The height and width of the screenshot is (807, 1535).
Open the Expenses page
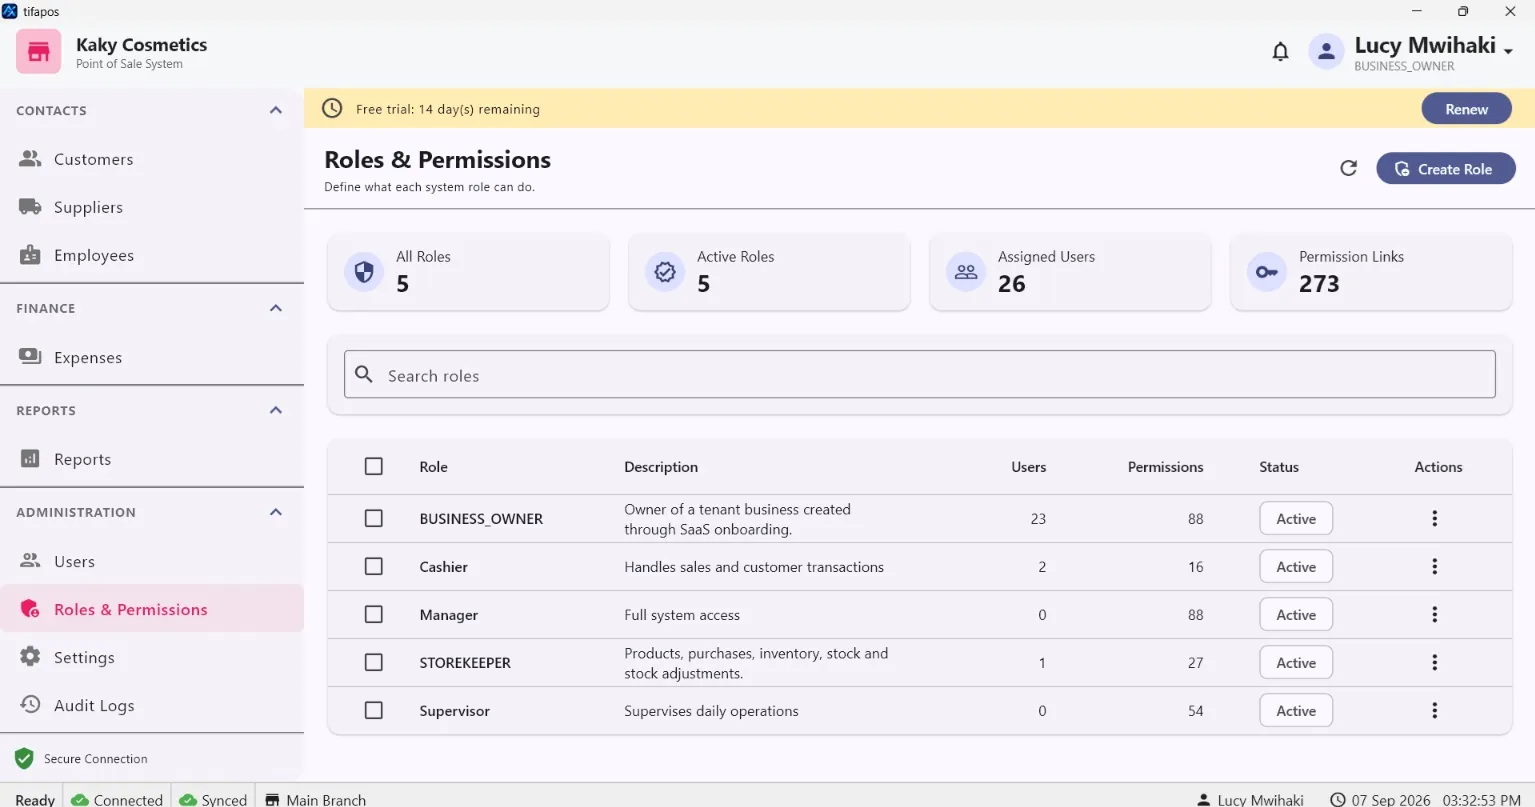pyautogui.click(x=152, y=357)
